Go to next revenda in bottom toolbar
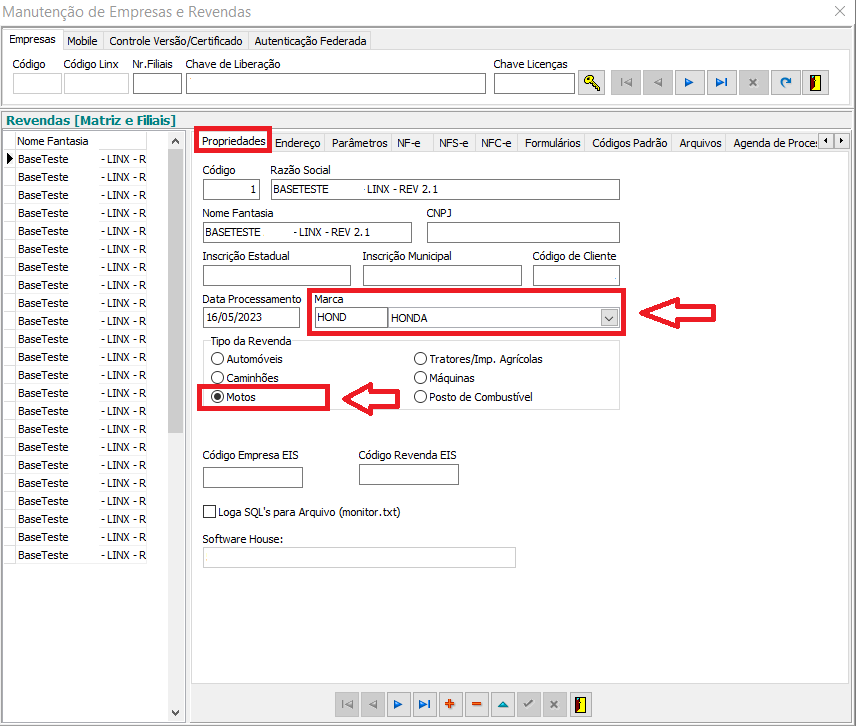The width and height of the screenshot is (856, 726). 399,704
